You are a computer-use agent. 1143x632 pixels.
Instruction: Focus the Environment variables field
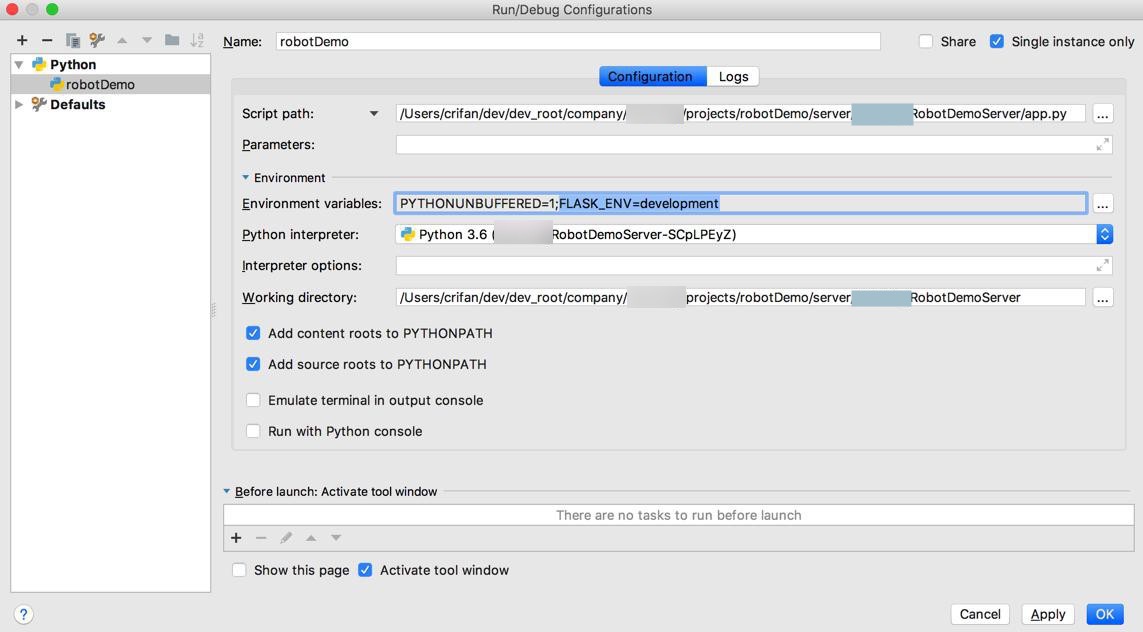pyautogui.click(x=741, y=203)
